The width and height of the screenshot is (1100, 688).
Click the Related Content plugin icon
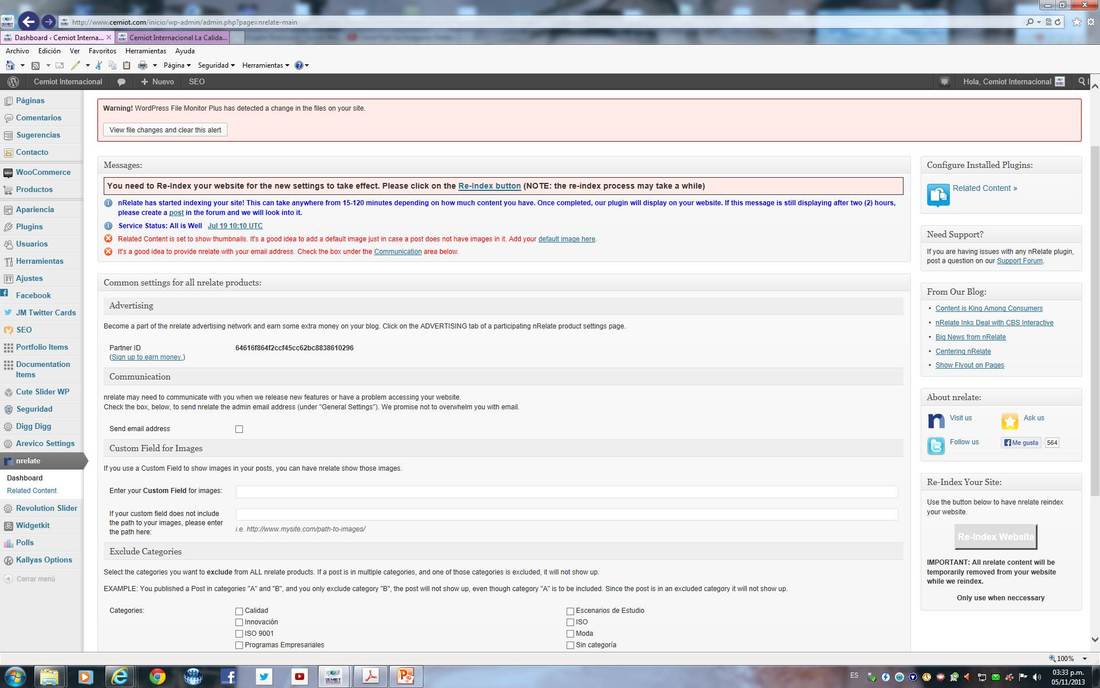[x=938, y=195]
